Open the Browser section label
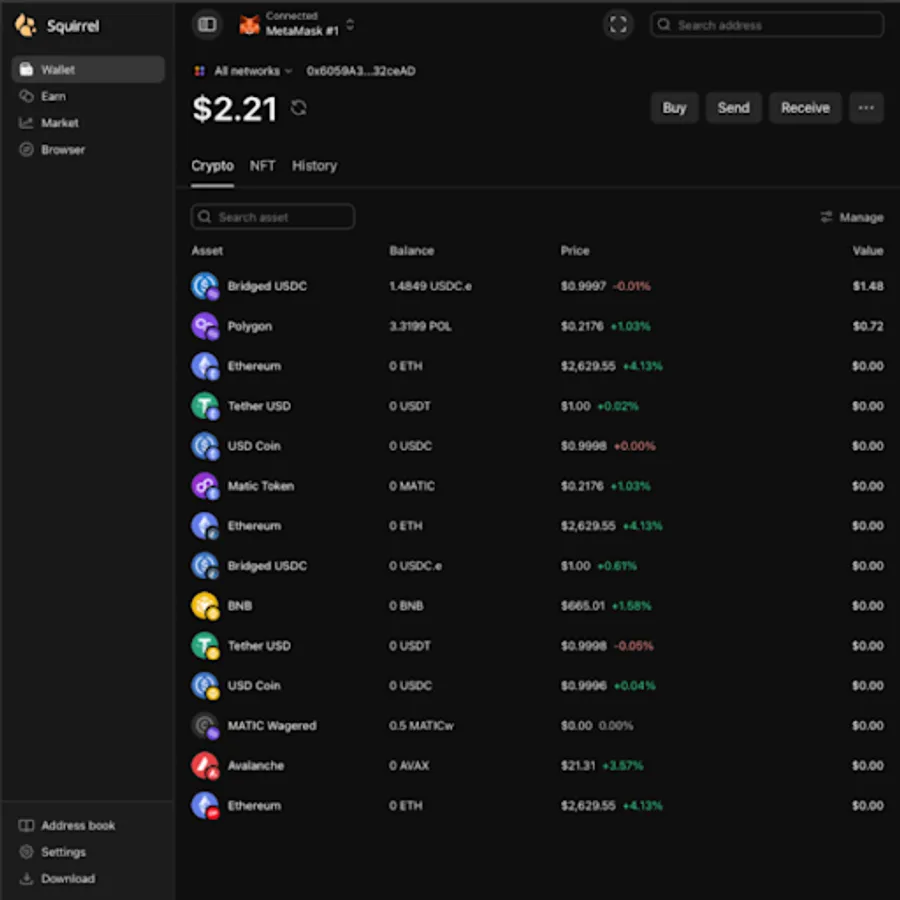This screenshot has height=900, width=900. tap(63, 150)
